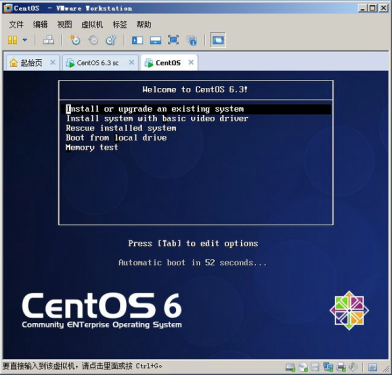Click the message log status bar icon
Screen dimensions: 392x375
pos(372,367)
